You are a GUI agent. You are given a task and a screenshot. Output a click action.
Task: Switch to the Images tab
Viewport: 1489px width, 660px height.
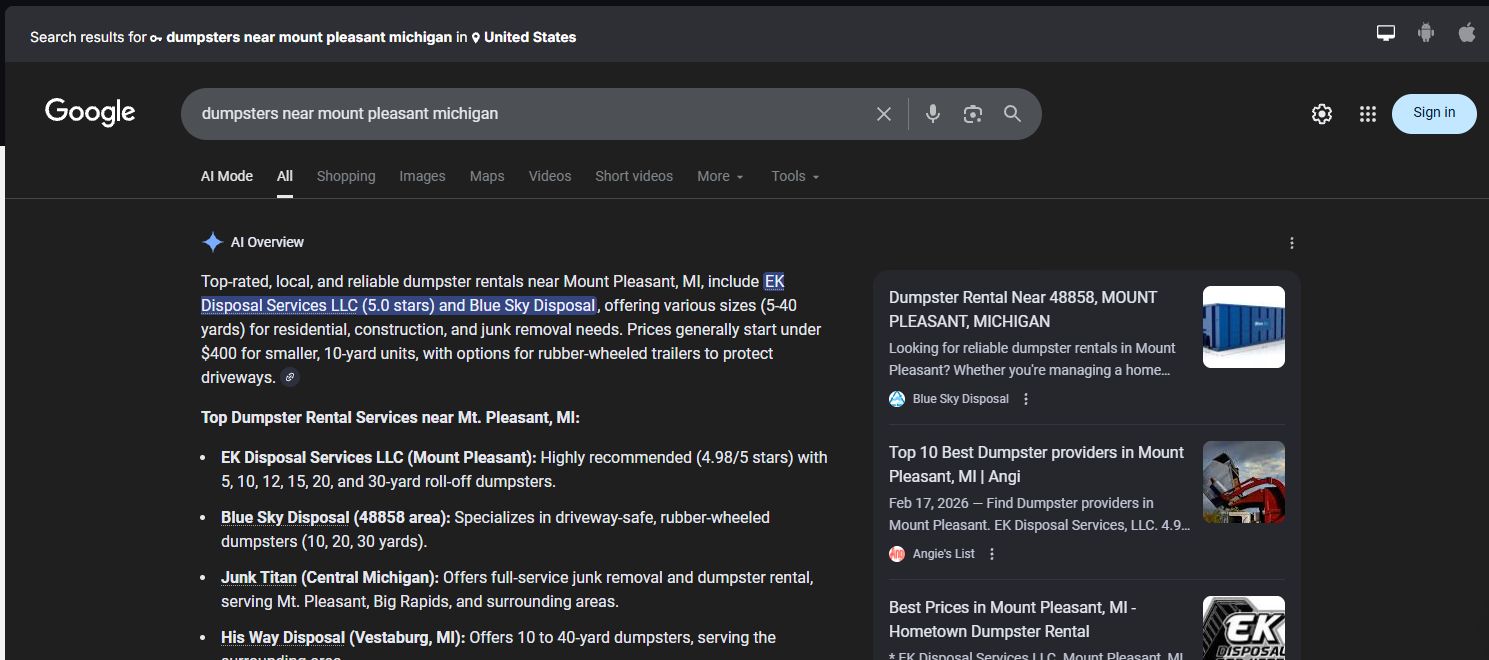[422, 176]
